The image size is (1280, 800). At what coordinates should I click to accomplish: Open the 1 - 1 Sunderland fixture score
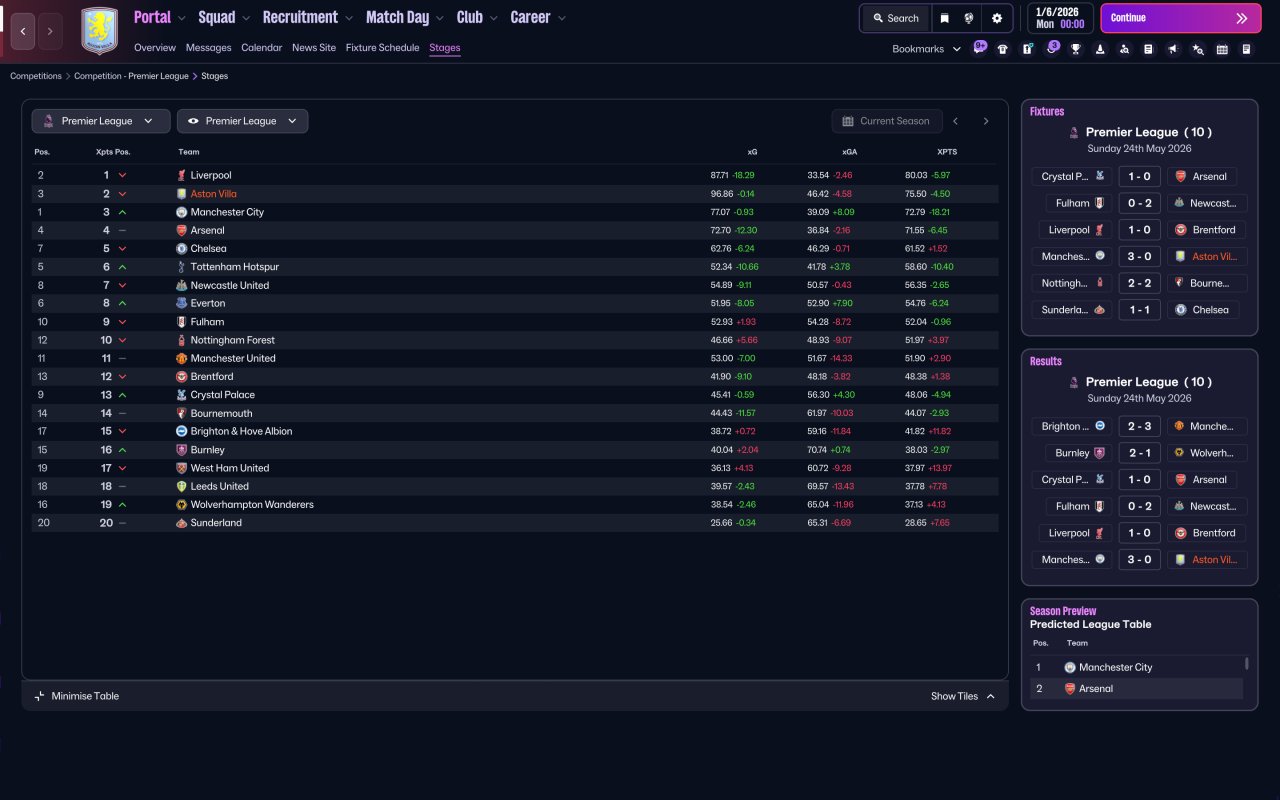point(1139,310)
